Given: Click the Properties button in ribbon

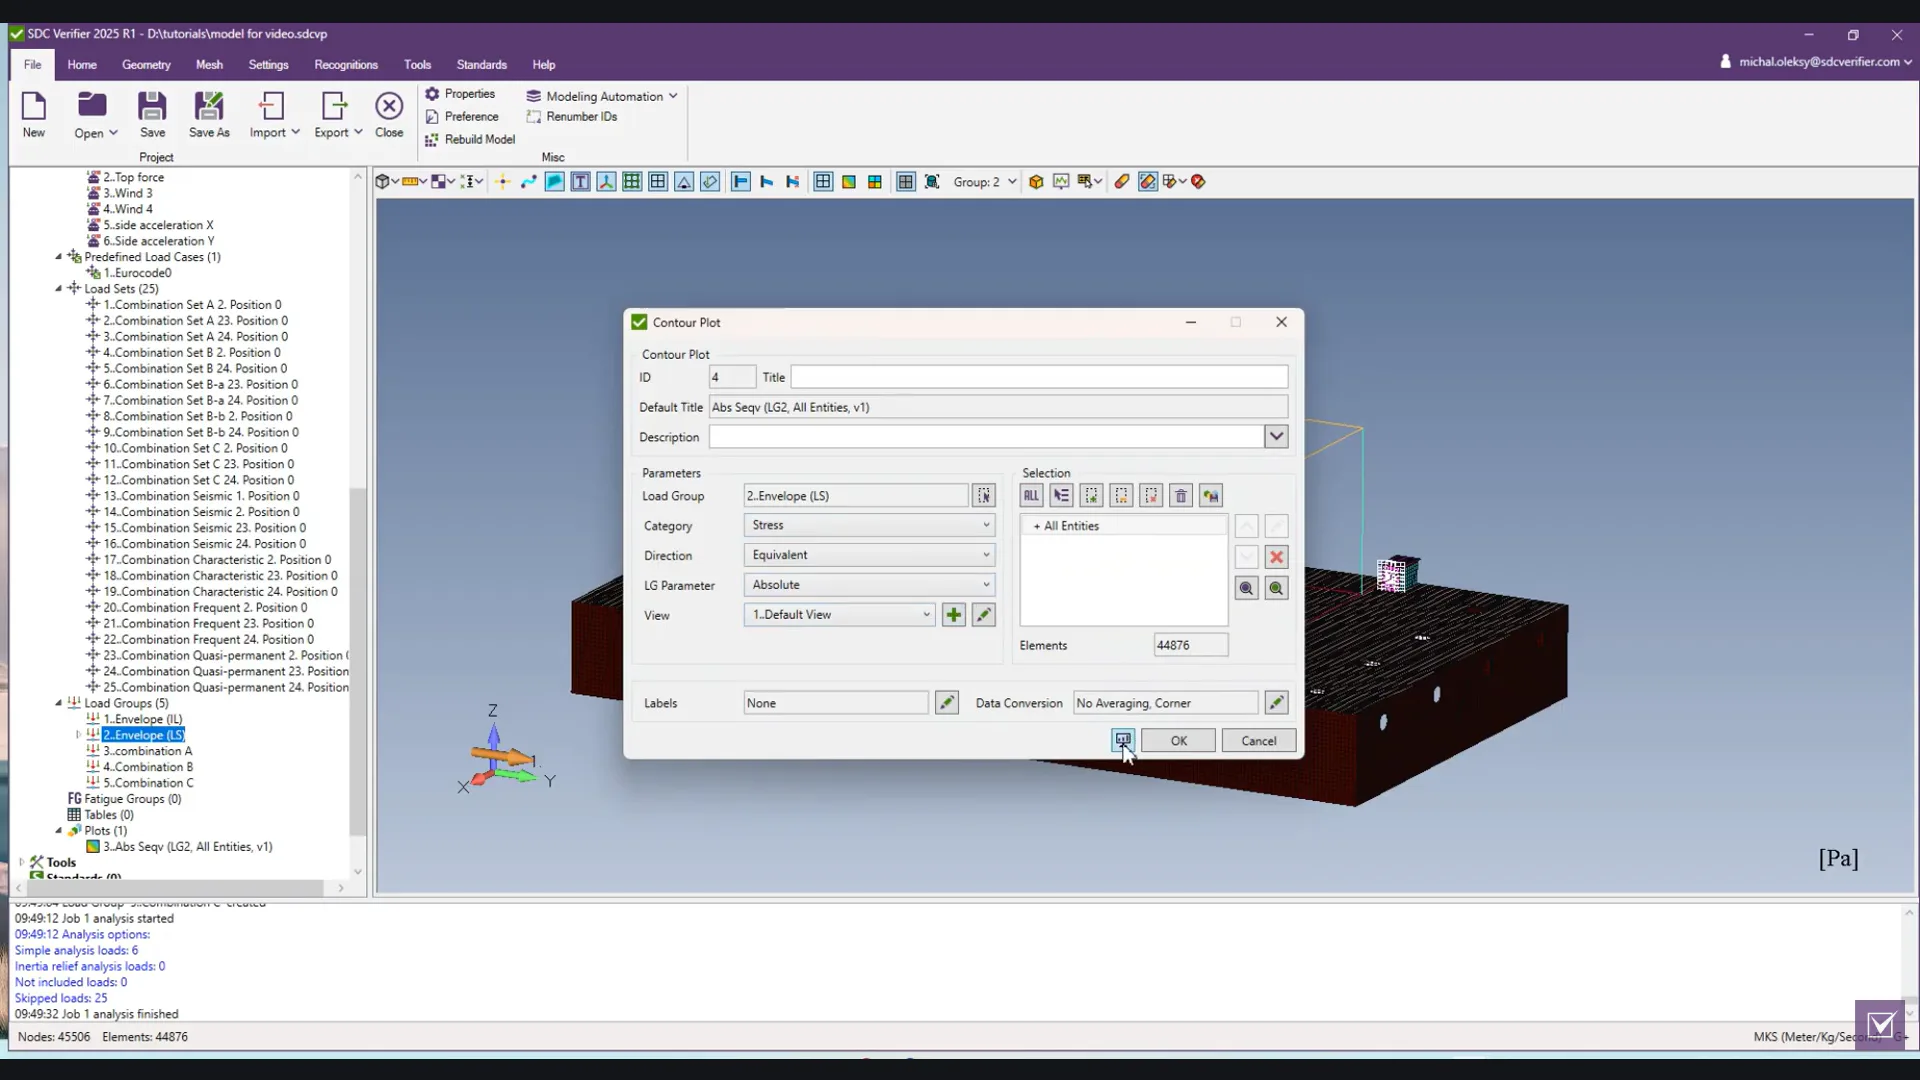Looking at the screenshot, I should [460, 94].
